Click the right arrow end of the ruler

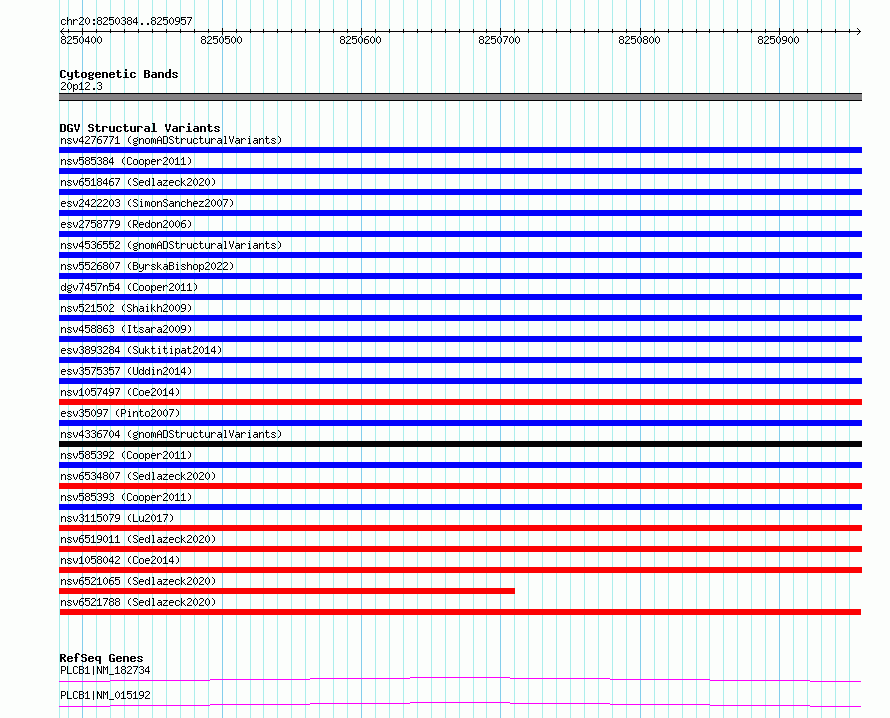coord(858,31)
